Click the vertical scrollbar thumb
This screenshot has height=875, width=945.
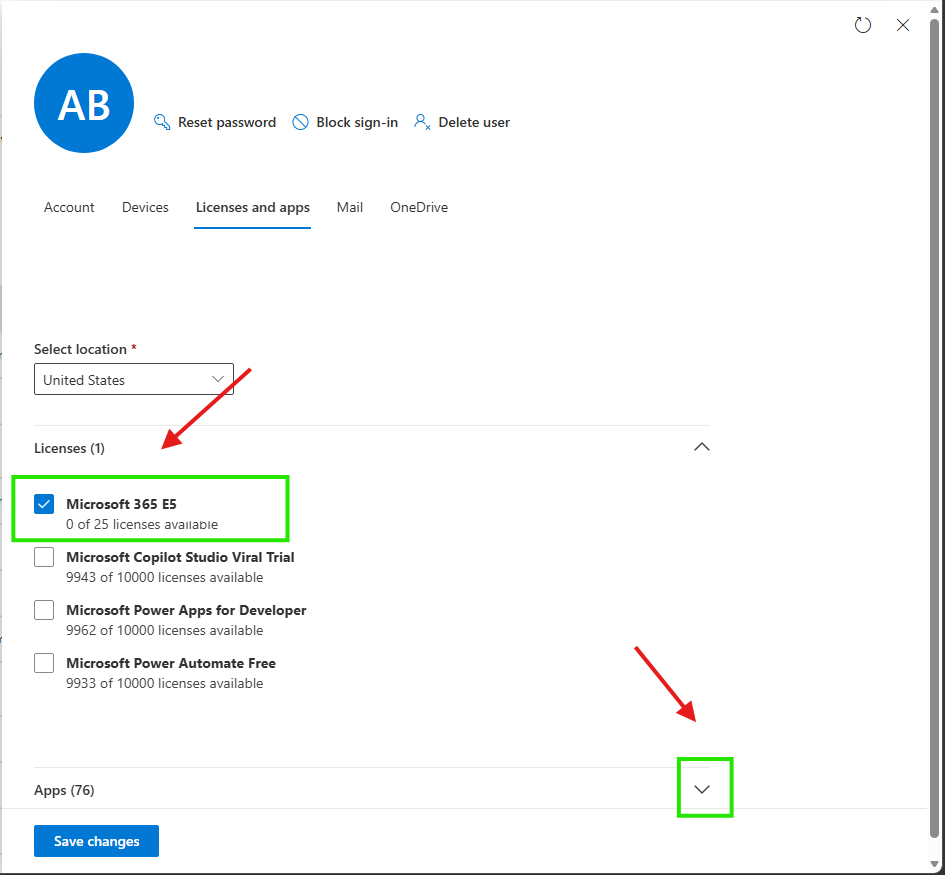pyautogui.click(x=934, y=428)
